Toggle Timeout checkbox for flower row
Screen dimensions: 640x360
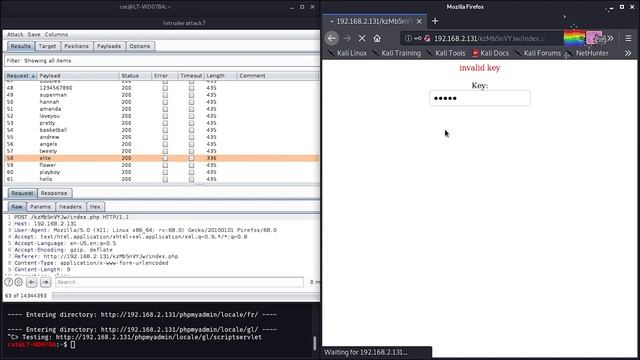click(x=191, y=165)
